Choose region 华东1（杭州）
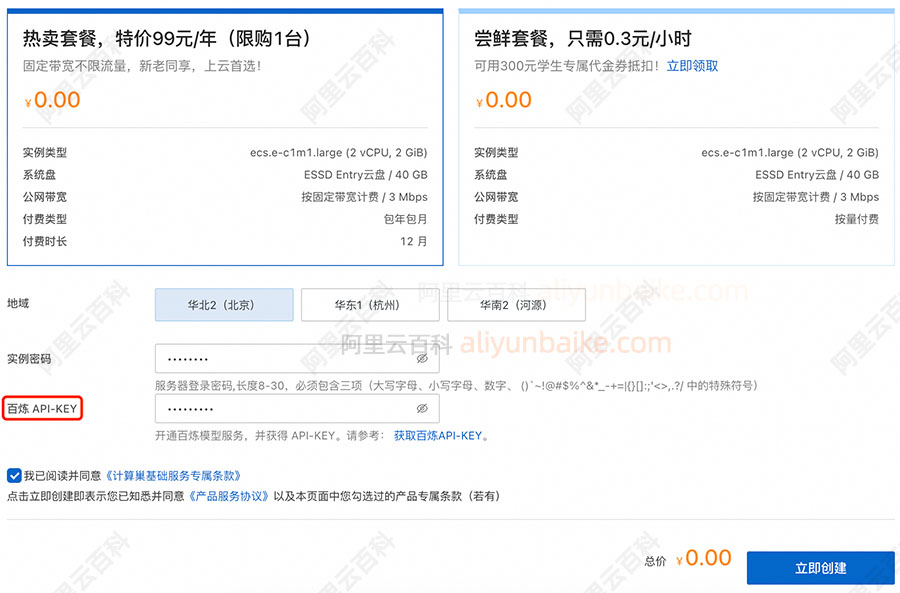The width and height of the screenshot is (900, 593). 370,305
